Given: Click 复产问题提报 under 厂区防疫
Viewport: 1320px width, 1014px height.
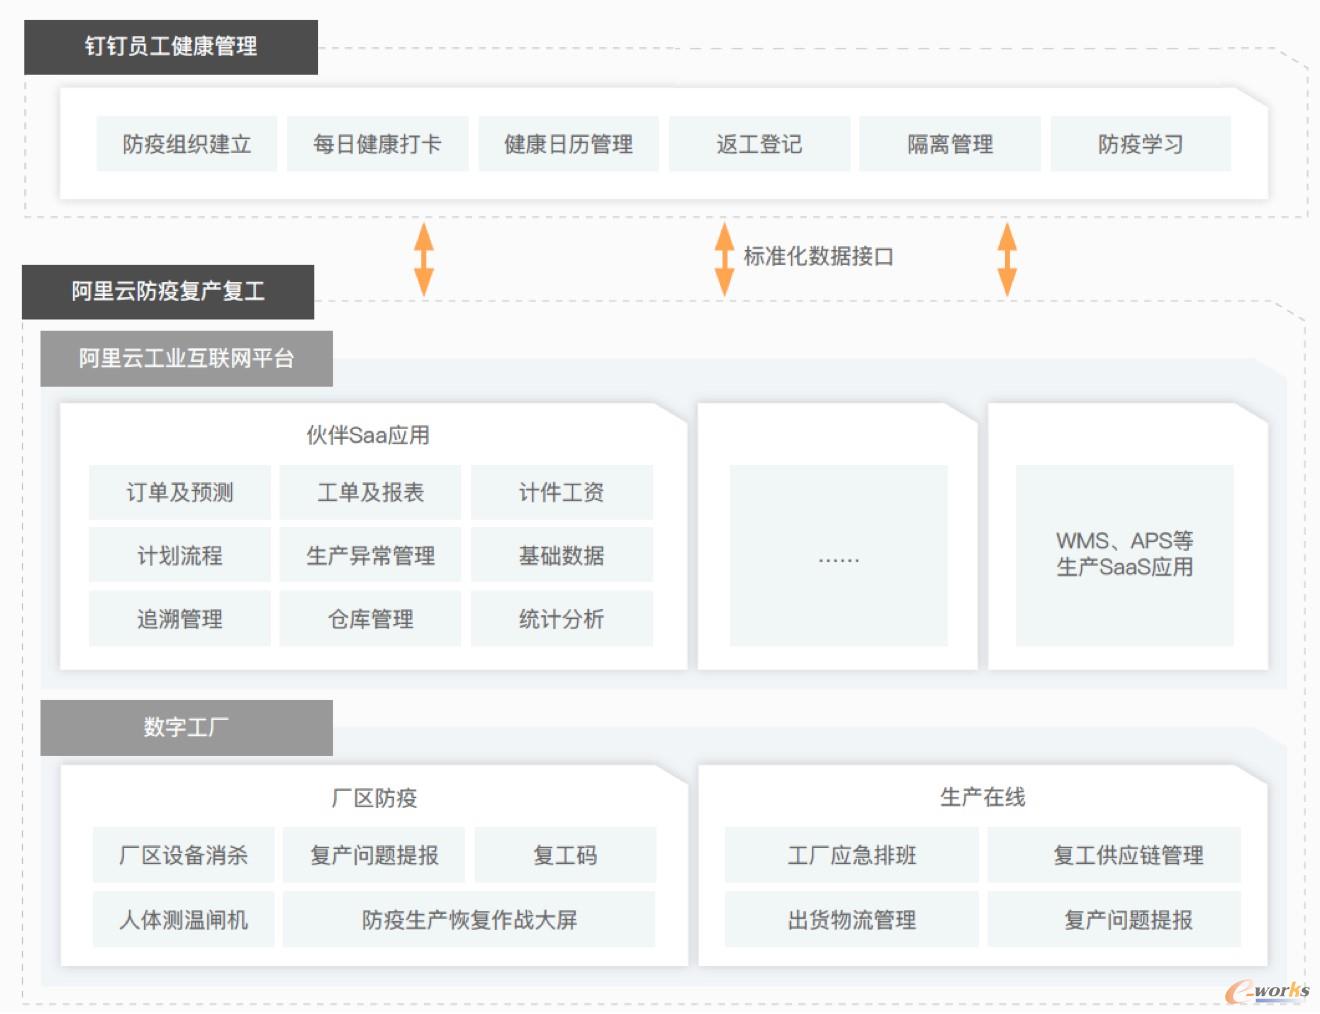Looking at the screenshot, I should point(374,855).
